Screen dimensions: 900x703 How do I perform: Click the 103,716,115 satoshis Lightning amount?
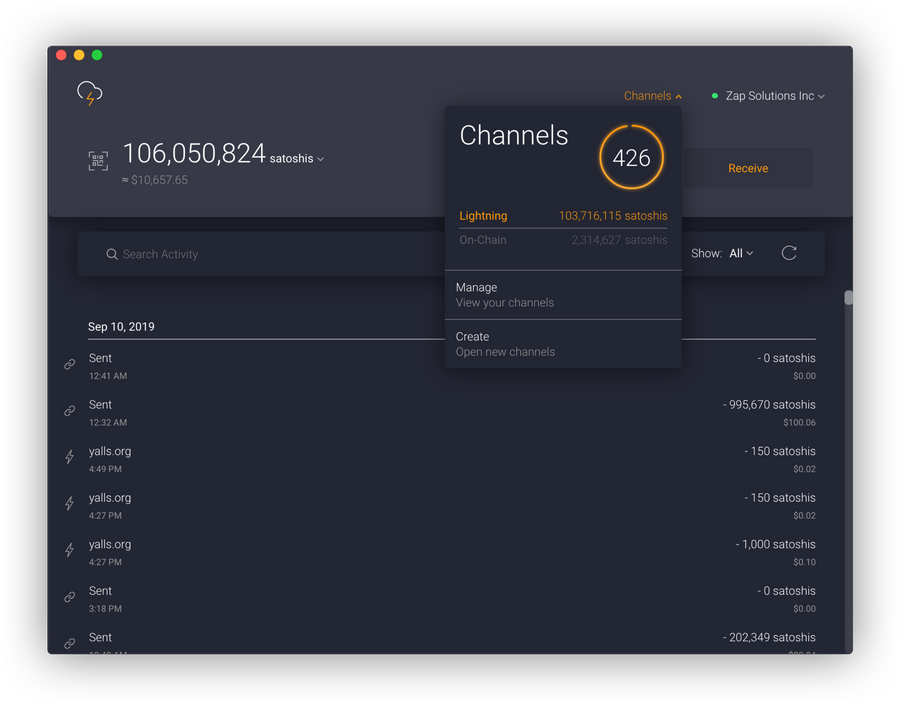(x=613, y=216)
